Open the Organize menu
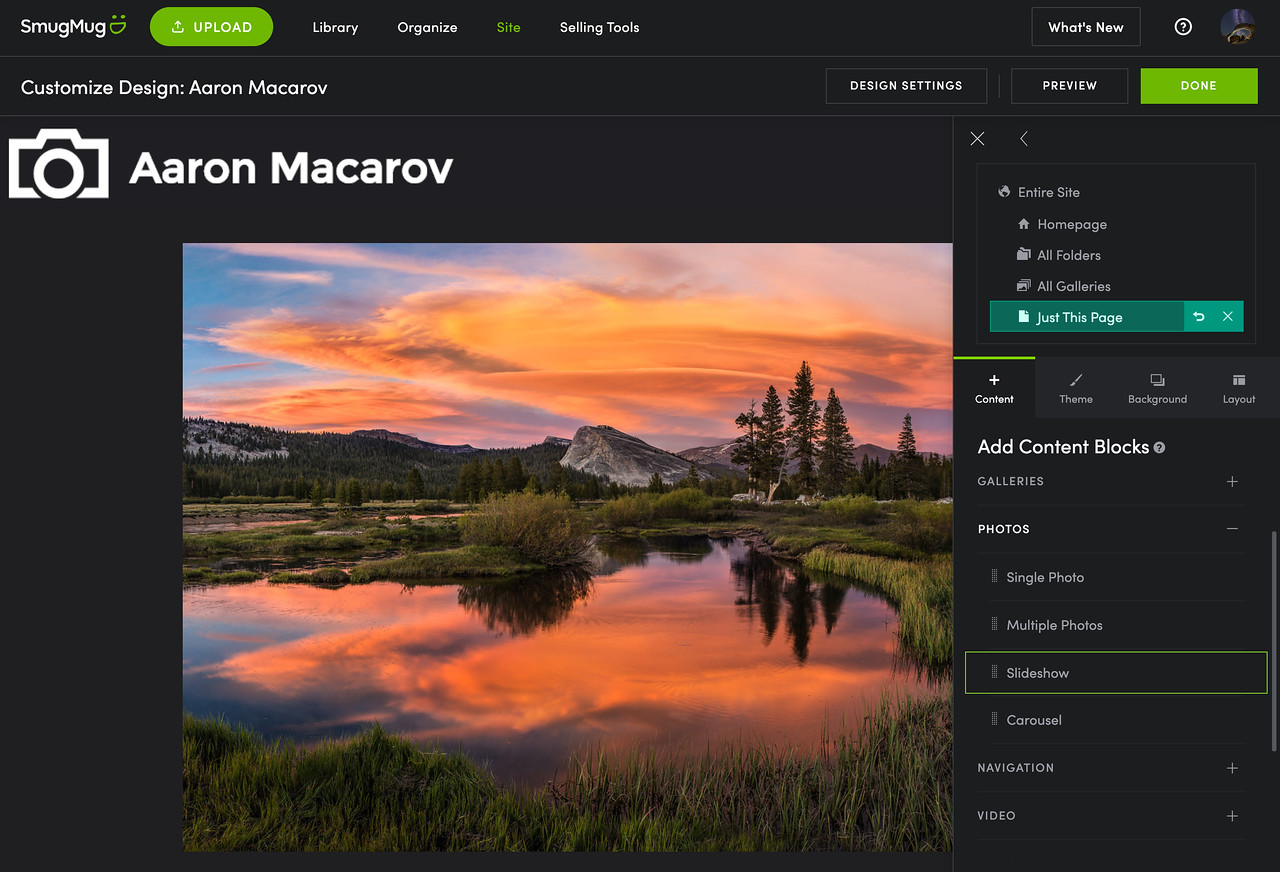Viewport: 1280px width, 872px height. [x=427, y=27]
